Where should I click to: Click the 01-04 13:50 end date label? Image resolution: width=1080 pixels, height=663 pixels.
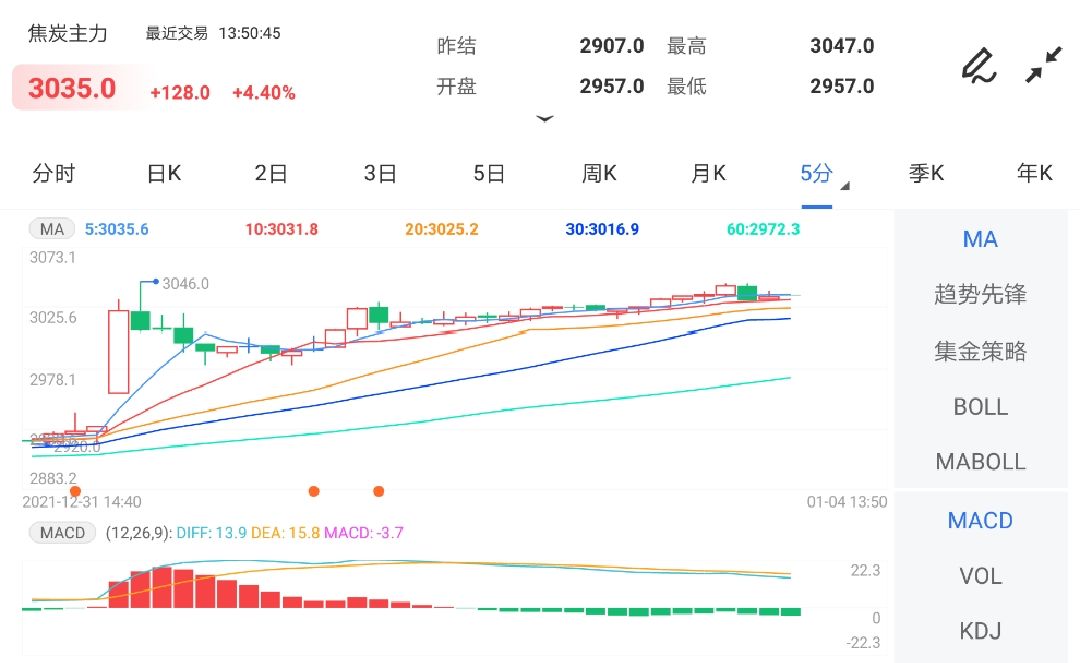(847, 503)
